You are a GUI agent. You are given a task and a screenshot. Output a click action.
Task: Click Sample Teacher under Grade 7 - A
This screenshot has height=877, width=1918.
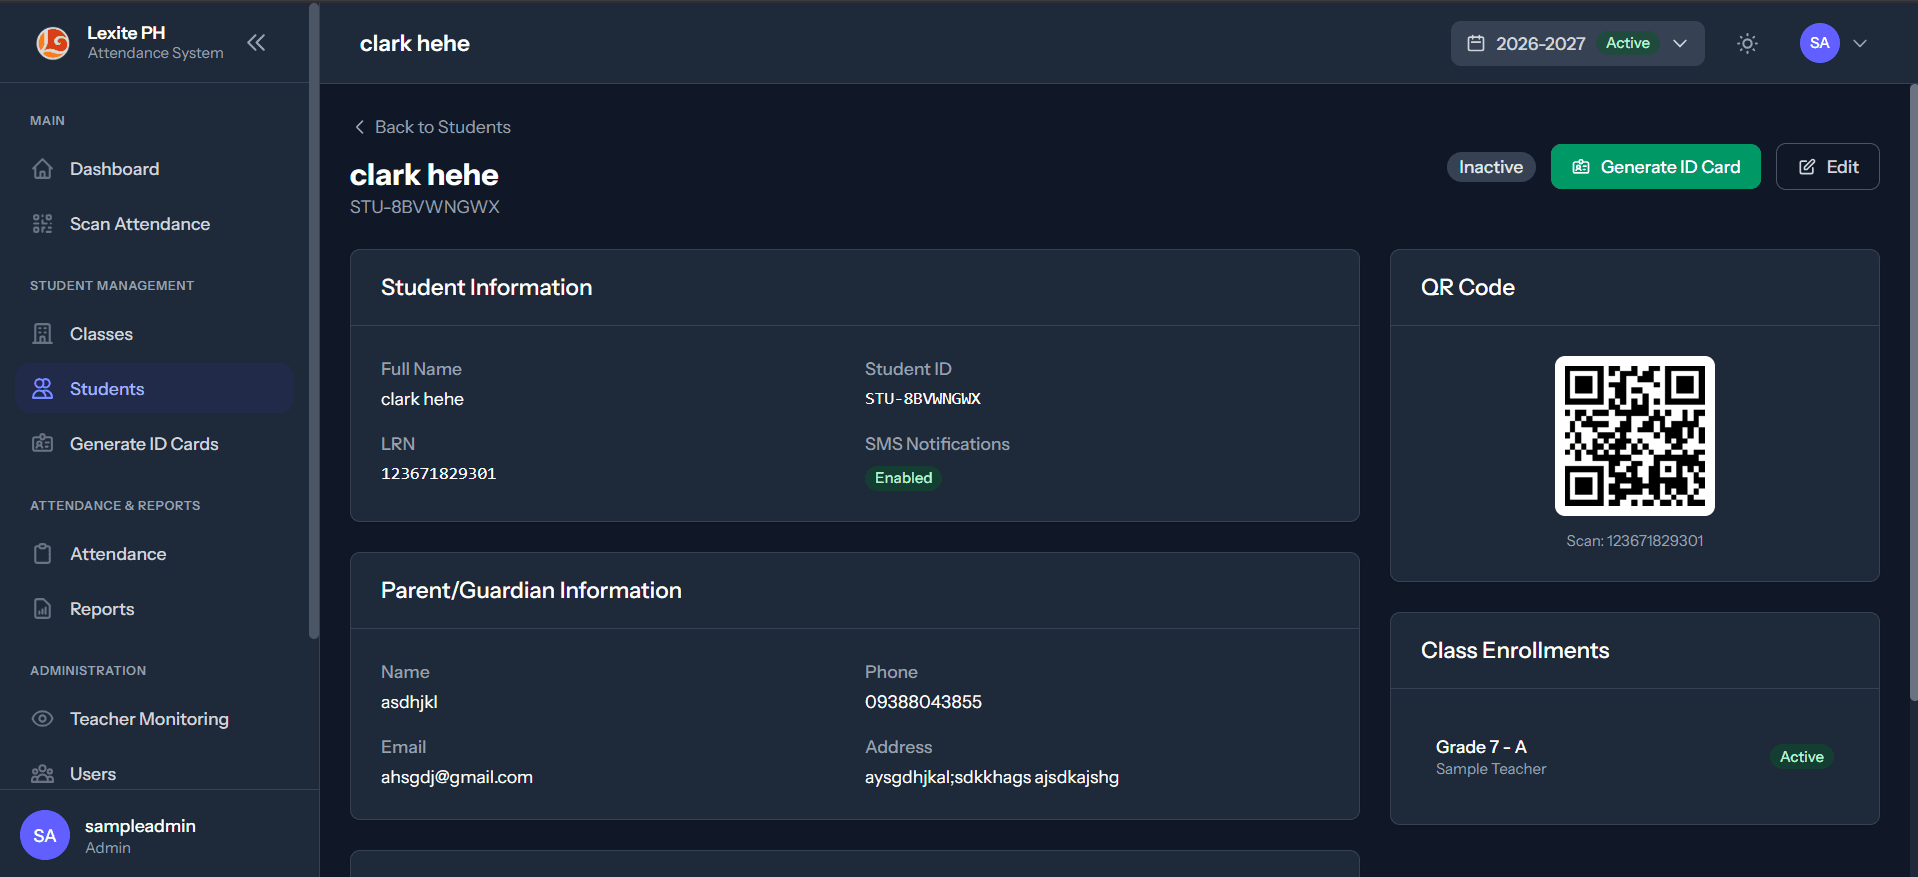click(x=1491, y=769)
